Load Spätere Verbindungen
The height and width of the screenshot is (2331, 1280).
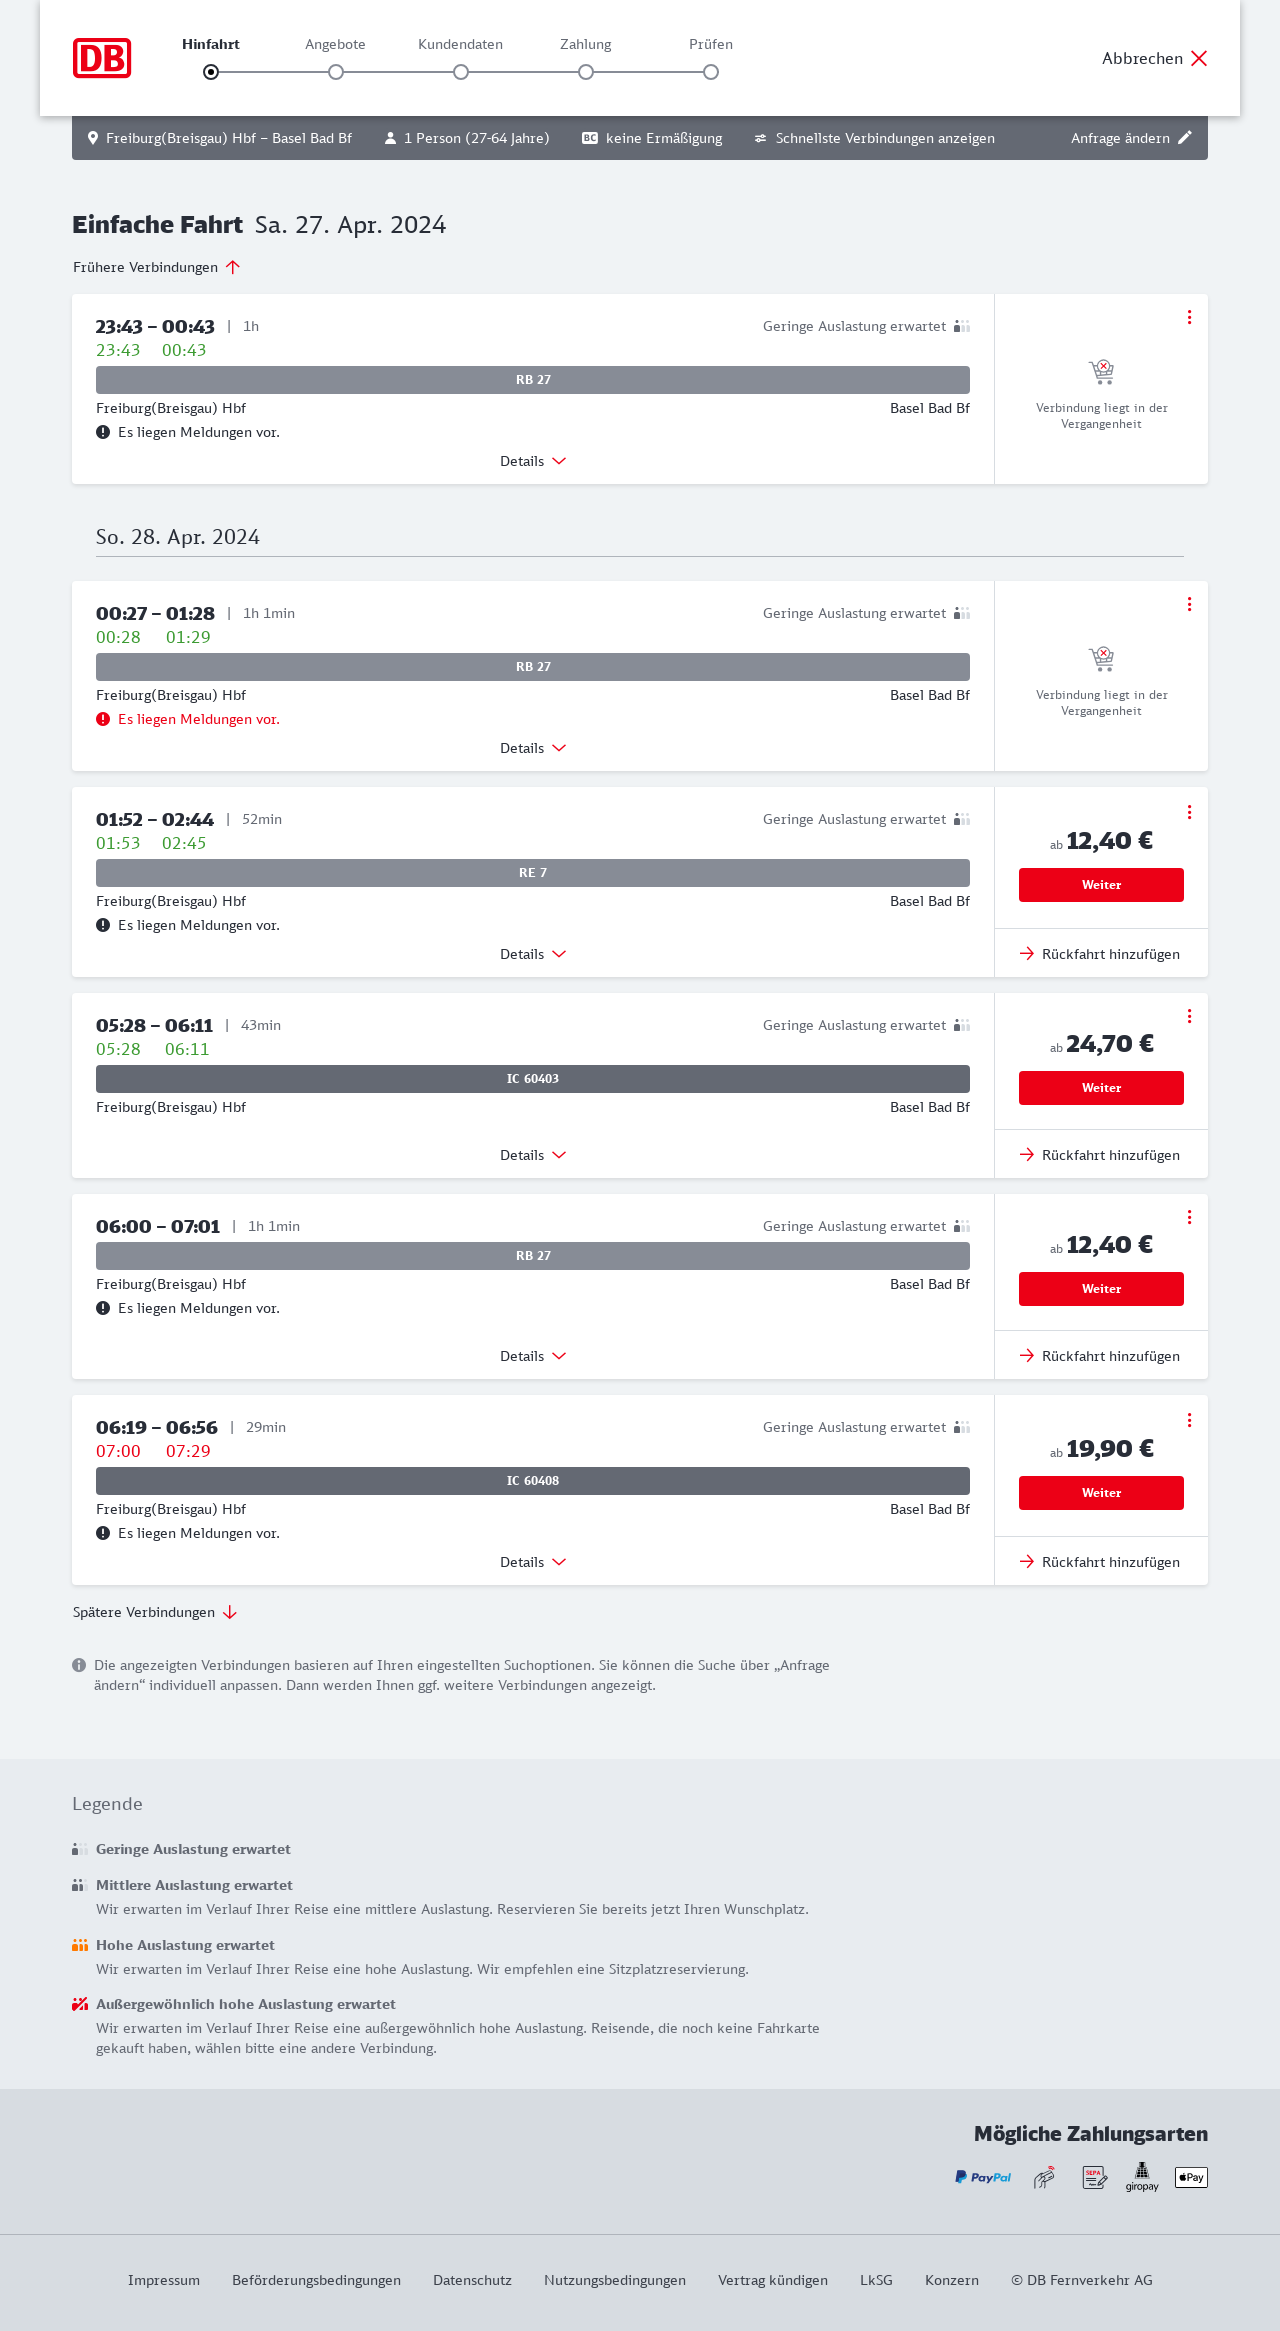pos(155,1612)
